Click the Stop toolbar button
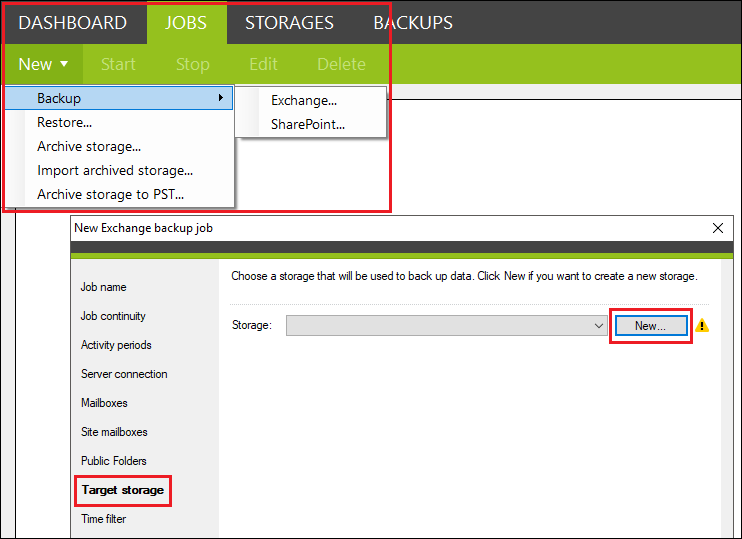 pyautogui.click(x=193, y=64)
